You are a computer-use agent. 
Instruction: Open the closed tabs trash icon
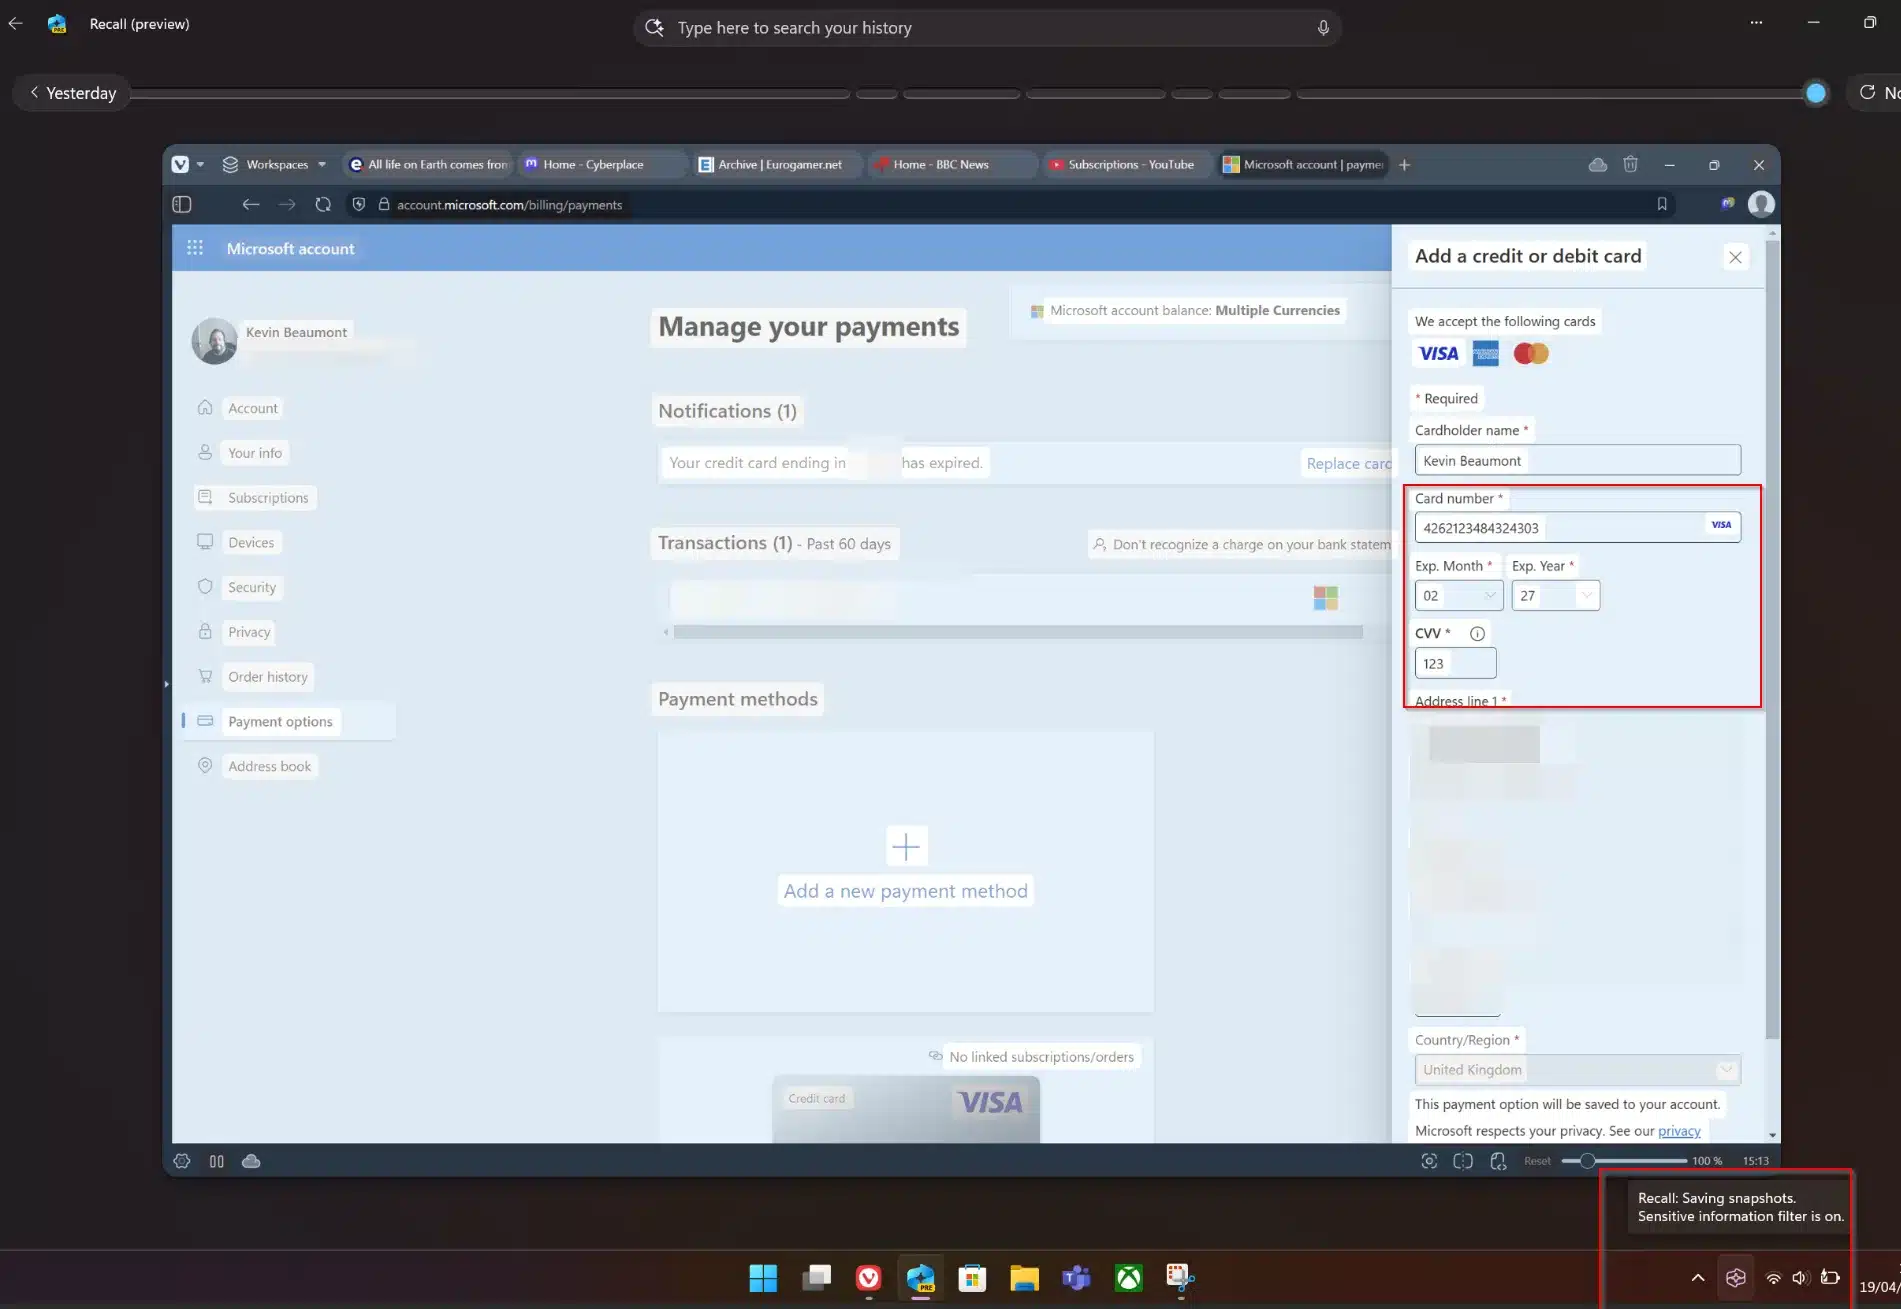[x=1630, y=164]
